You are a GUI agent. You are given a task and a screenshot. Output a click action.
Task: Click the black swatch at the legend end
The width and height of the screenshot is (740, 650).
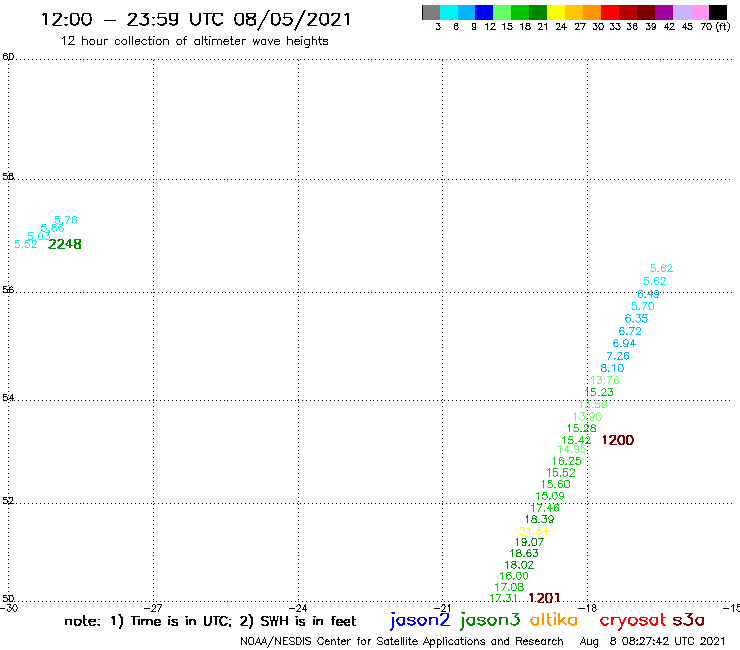[717, 12]
